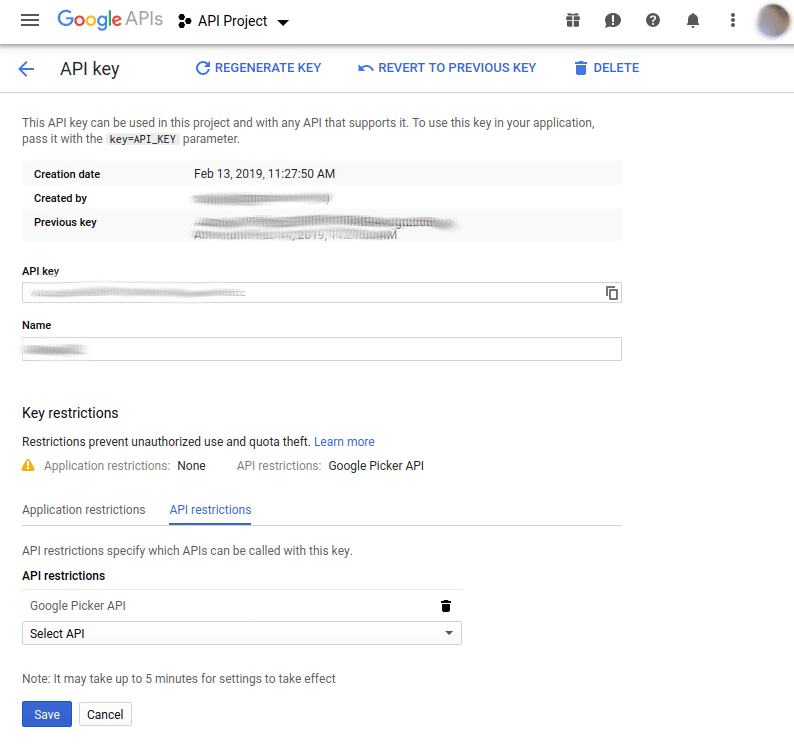
Task: Copy the API key to clipboard
Action: (612, 293)
